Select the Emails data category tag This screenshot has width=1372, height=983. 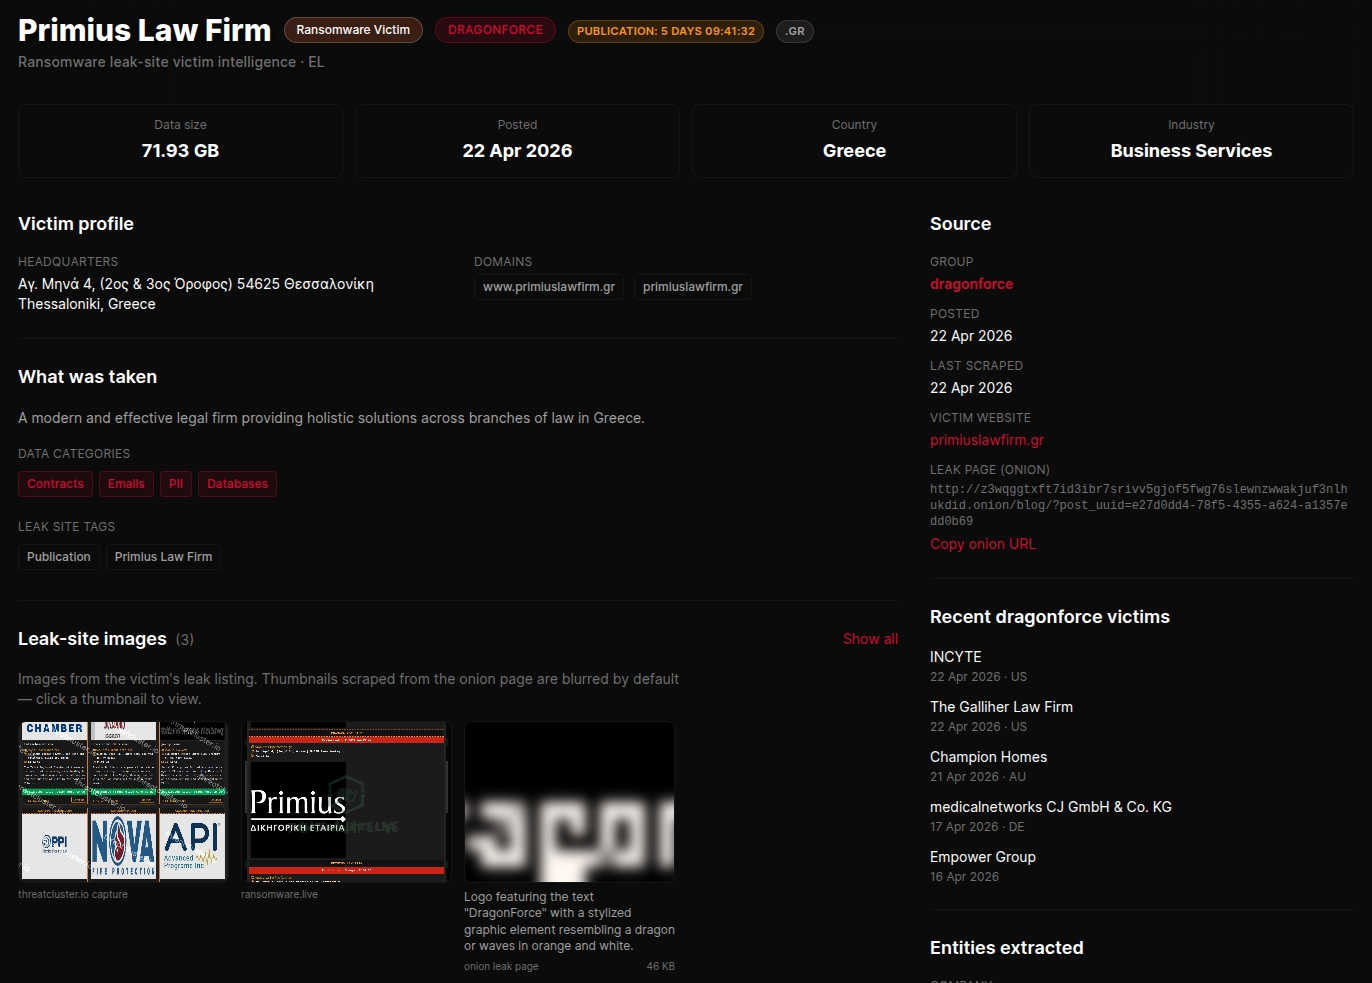(x=126, y=484)
